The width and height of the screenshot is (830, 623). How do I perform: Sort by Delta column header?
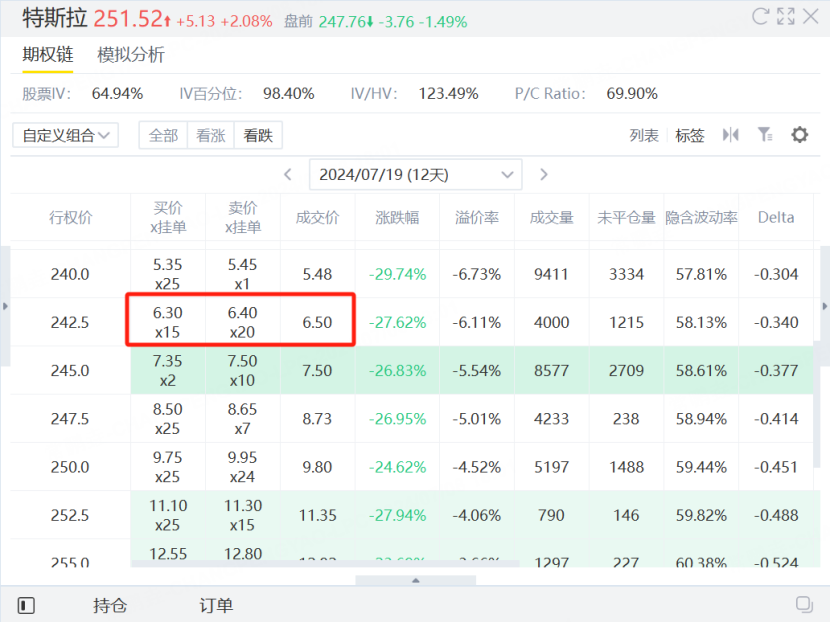pyautogui.click(x=776, y=218)
